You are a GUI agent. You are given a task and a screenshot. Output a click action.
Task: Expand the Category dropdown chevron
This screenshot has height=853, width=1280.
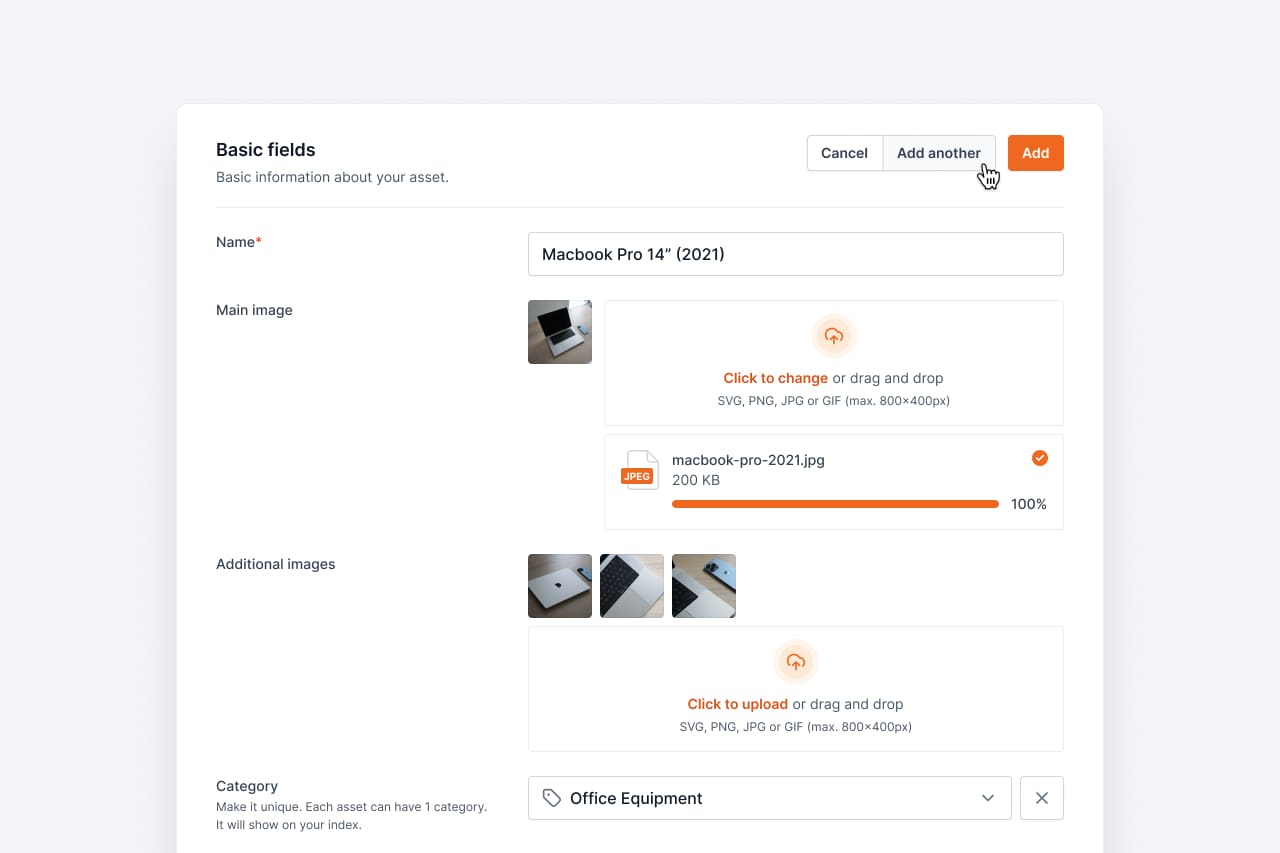(987, 798)
